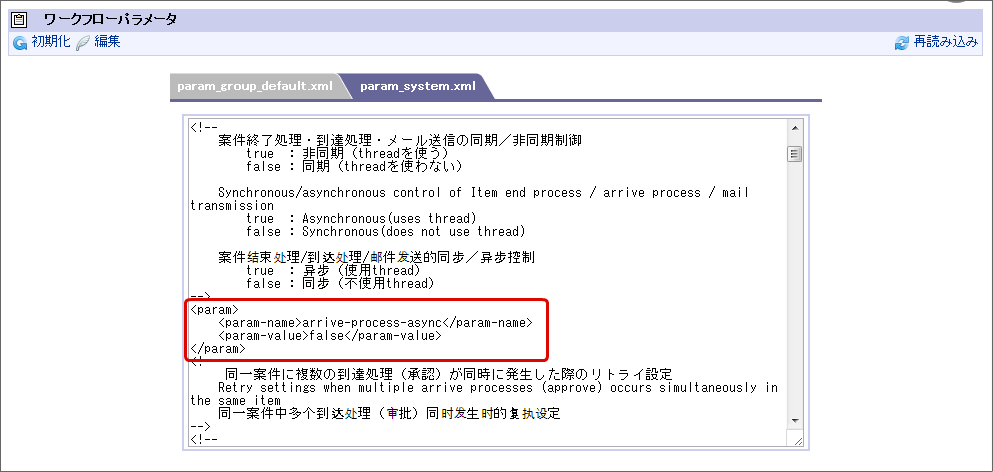Image resolution: width=993 pixels, height=472 pixels.
Task: Click the textarea resize grip corner
Action: (797, 440)
